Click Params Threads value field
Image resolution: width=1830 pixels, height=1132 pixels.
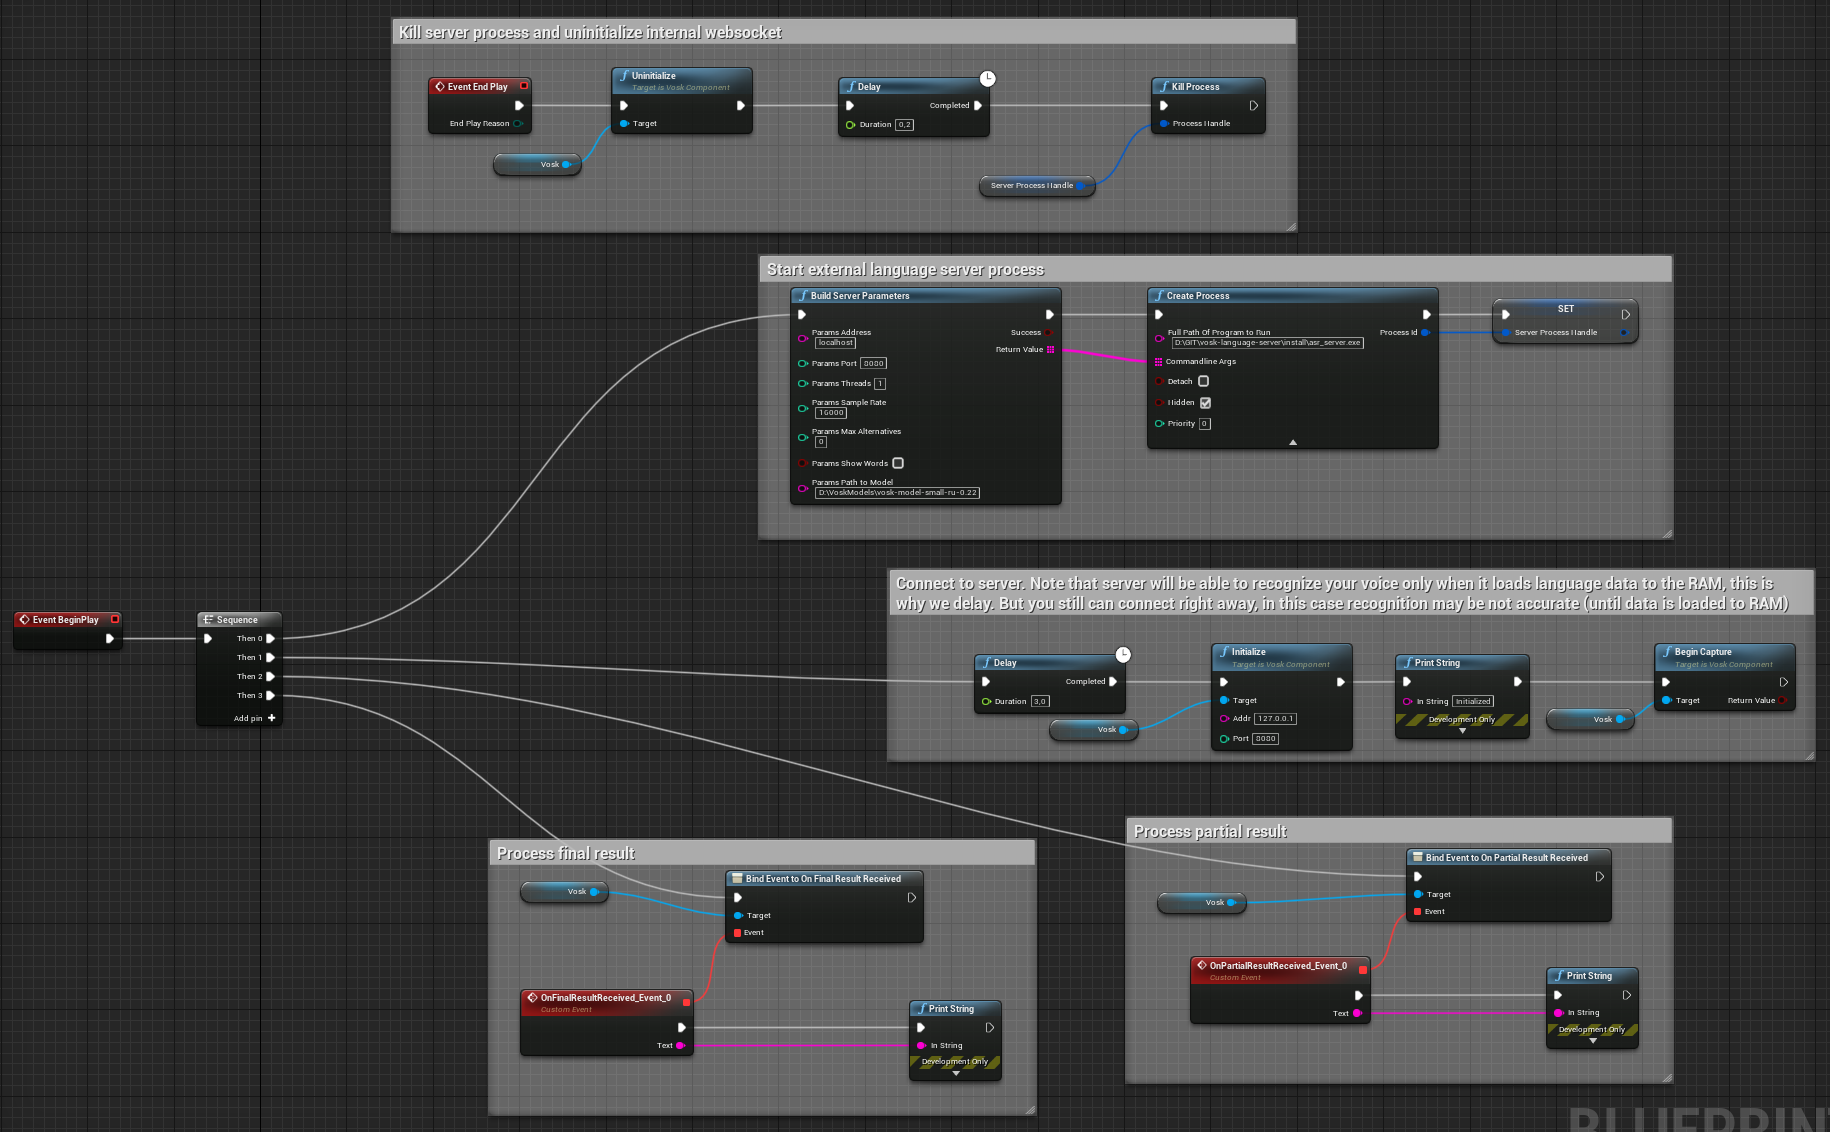[x=880, y=384]
